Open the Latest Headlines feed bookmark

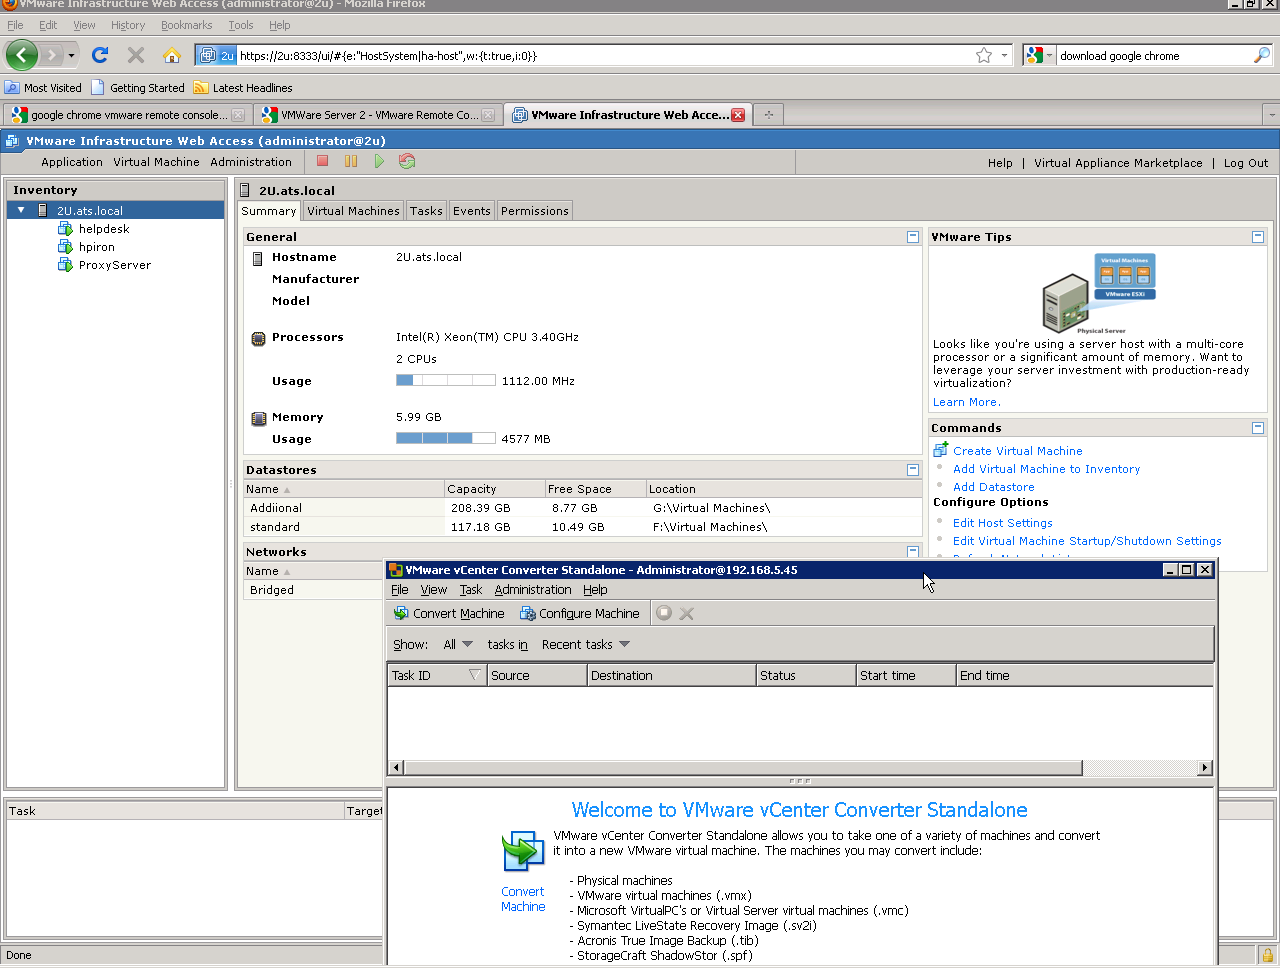[243, 88]
